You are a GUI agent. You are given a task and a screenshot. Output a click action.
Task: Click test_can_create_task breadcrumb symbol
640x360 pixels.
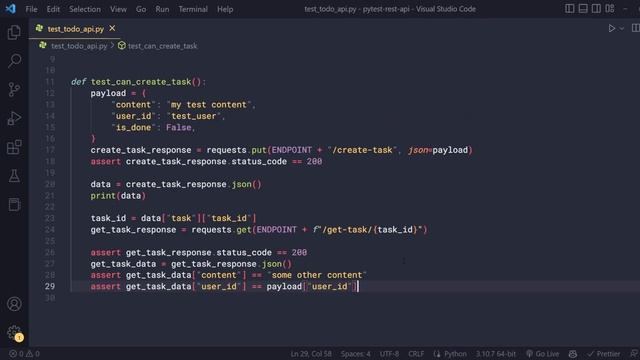(x=162, y=46)
